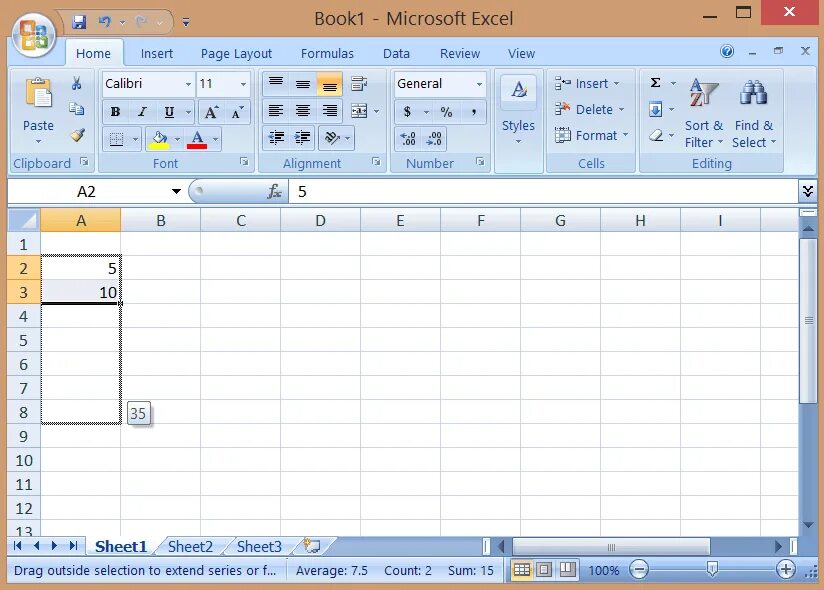Decrease the font size
Image resolution: width=824 pixels, height=590 pixels.
pyautogui.click(x=238, y=112)
